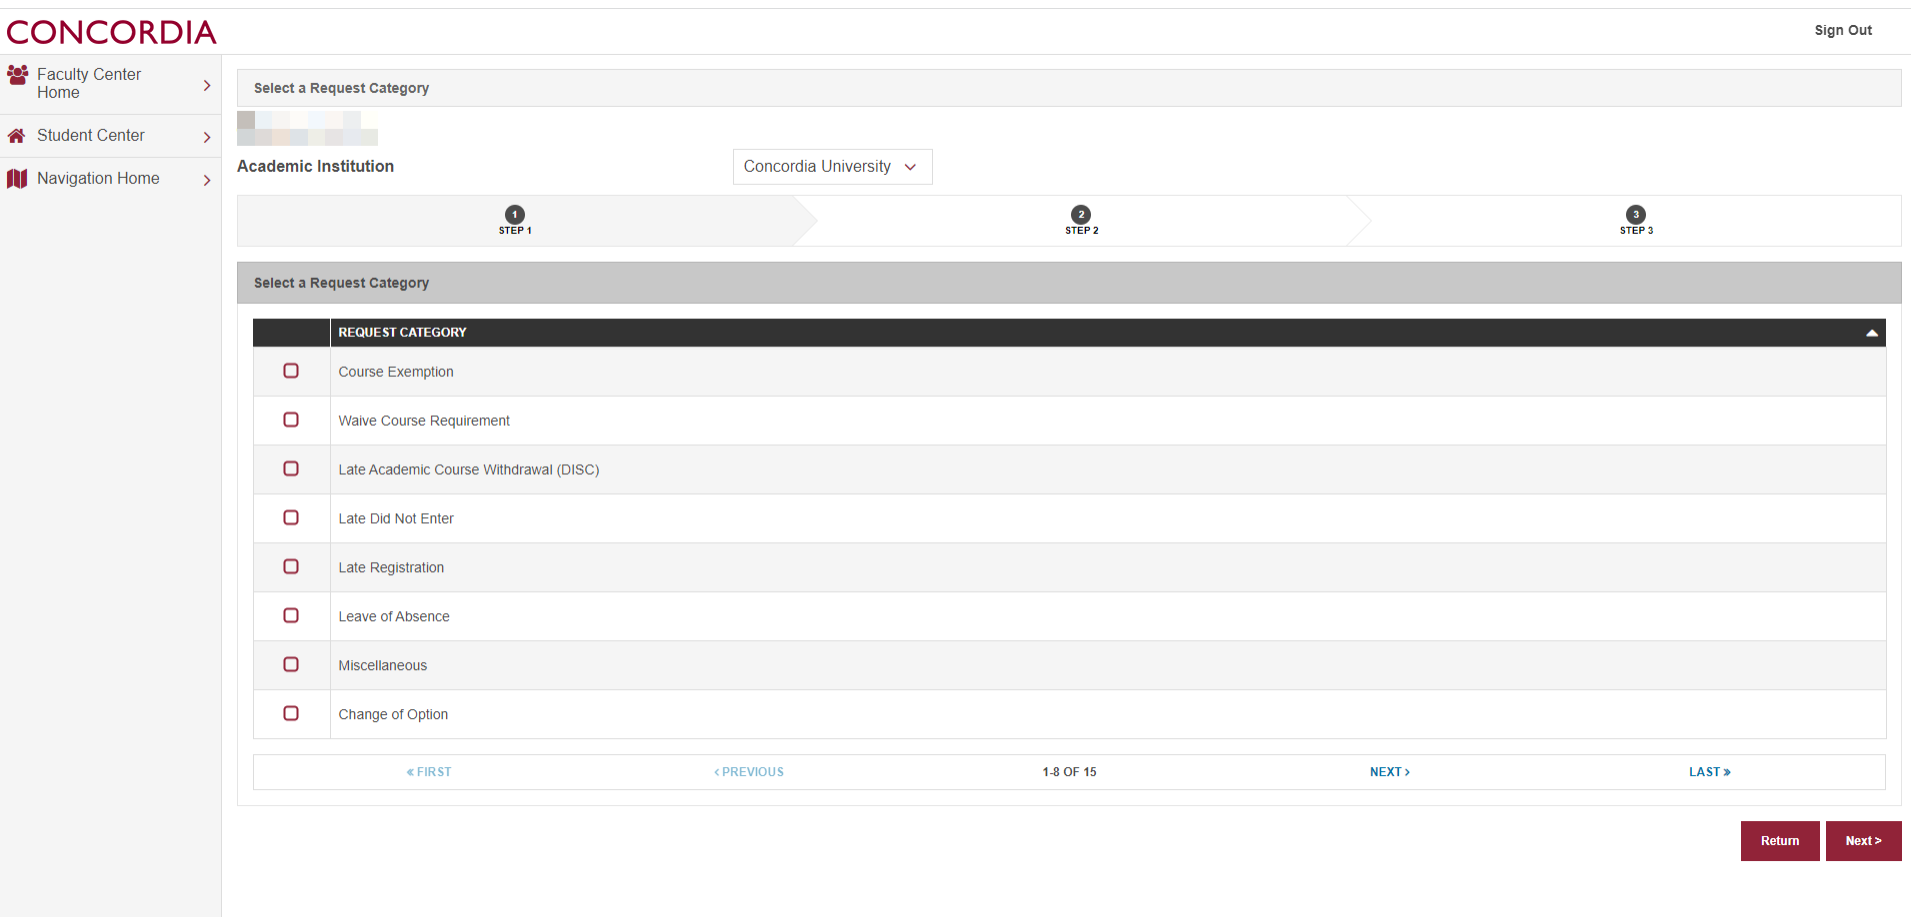Click the red Next > button
Screen dimensions: 1911x917
[1863, 841]
